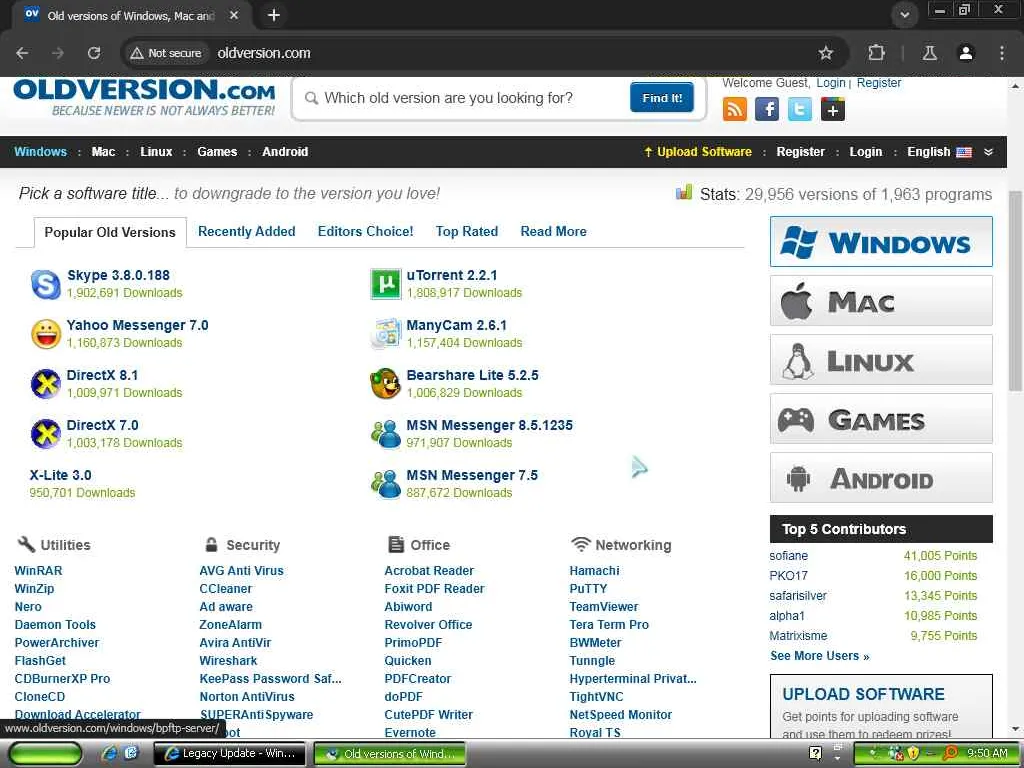The image size is (1024, 768).
Task: Open the TeamViewer link
Action: point(603,607)
